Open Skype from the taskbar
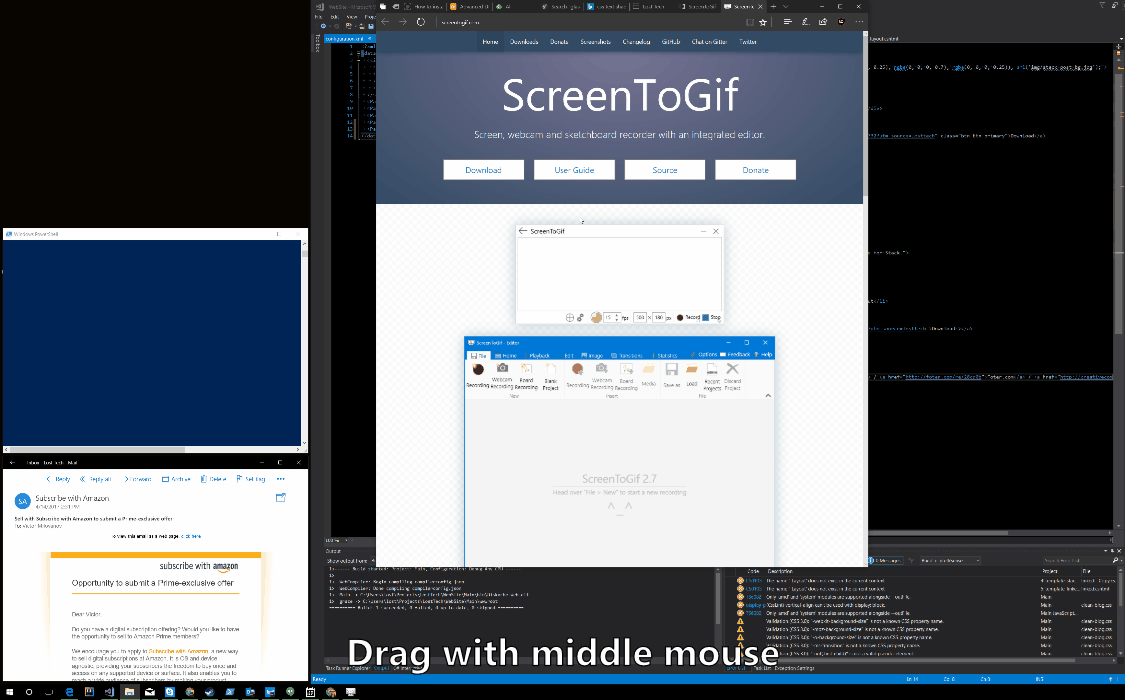This screenshot has width=1125, height=700. 169,692
